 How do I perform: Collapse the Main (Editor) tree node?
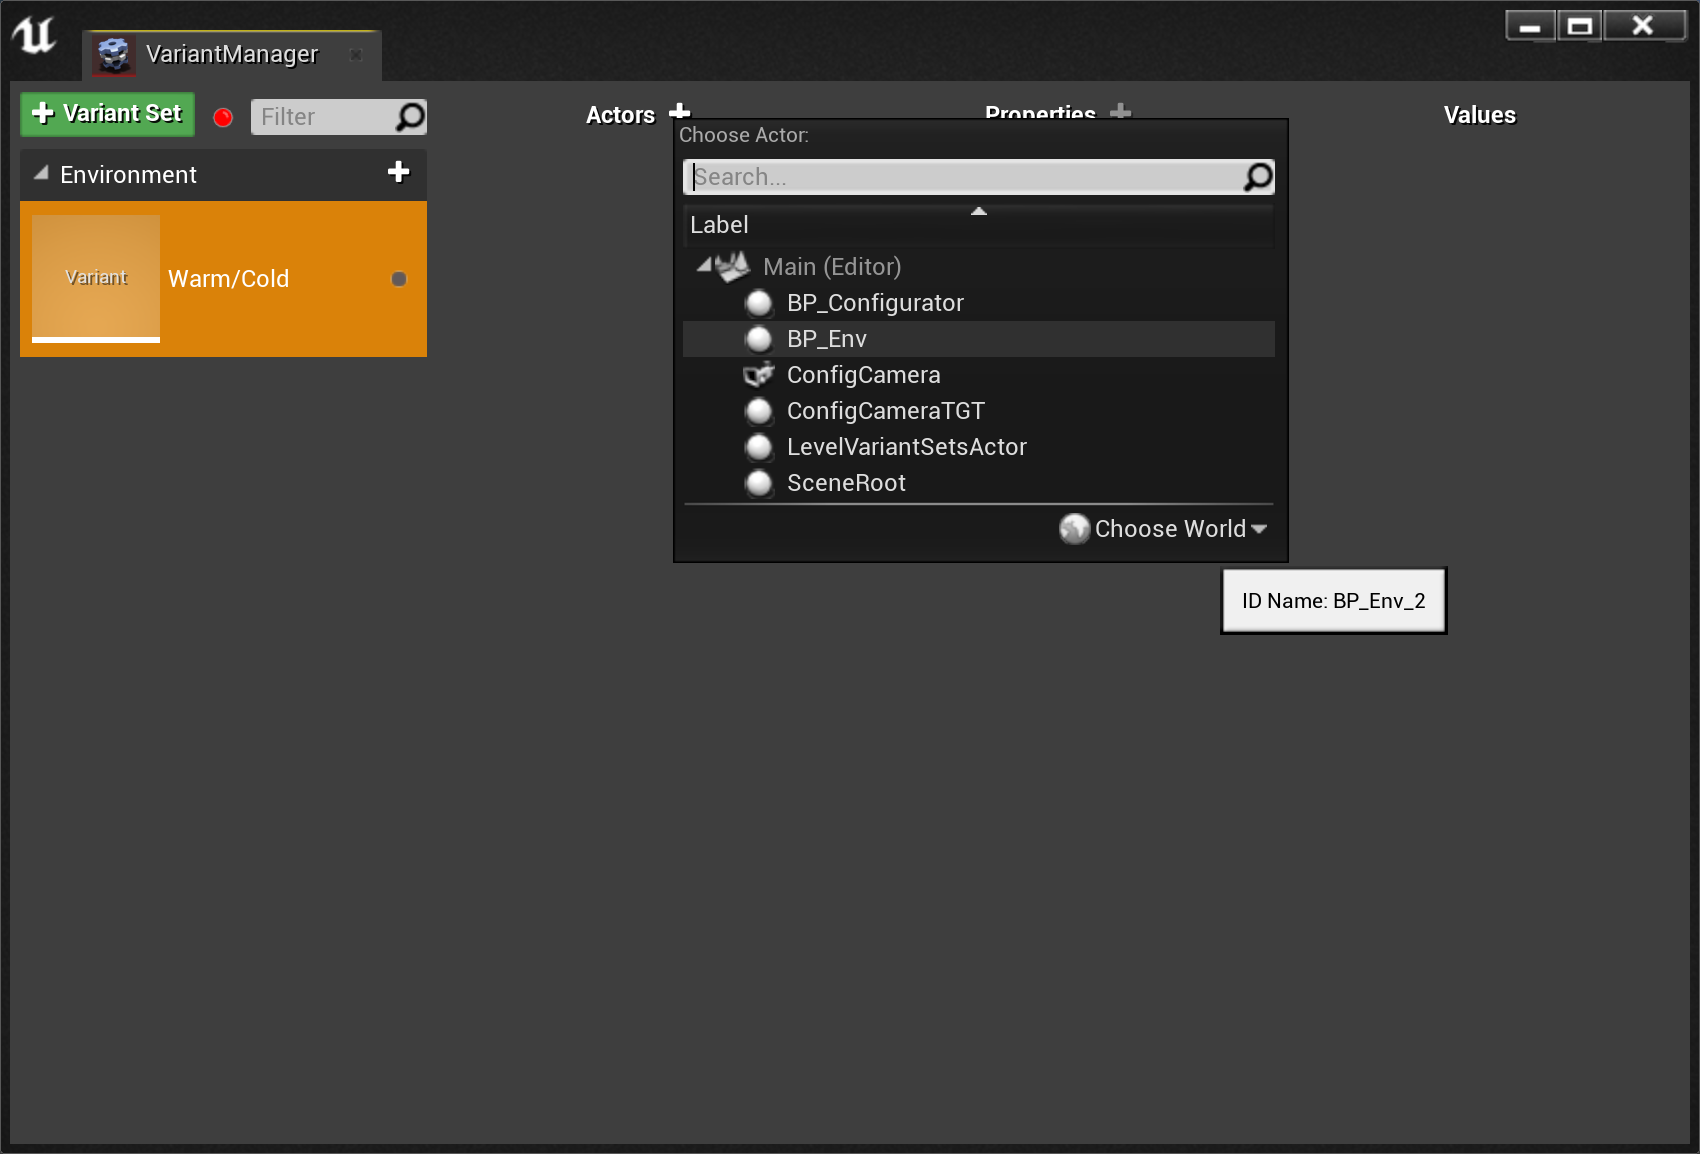click(704, 266)
